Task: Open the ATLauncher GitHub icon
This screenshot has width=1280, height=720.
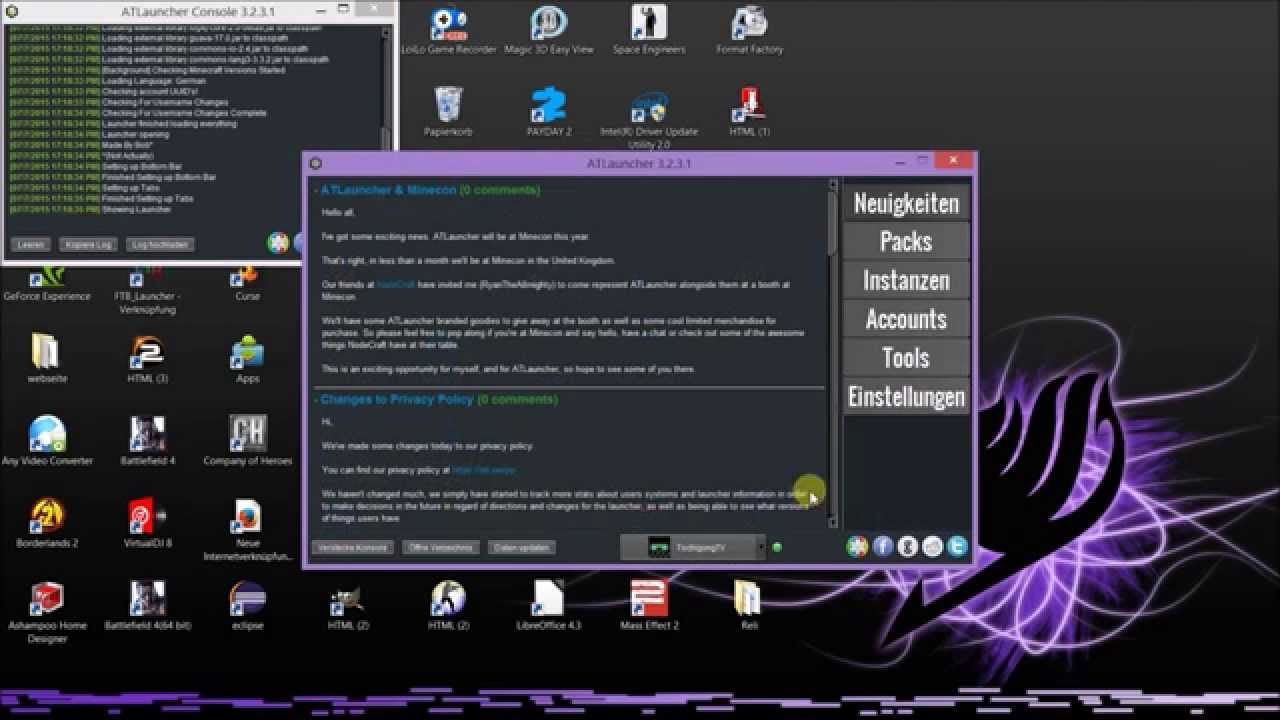Action: tap(907, 546)
